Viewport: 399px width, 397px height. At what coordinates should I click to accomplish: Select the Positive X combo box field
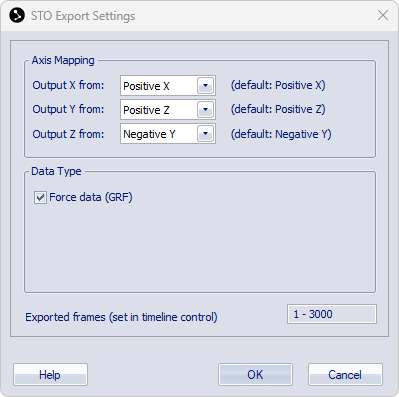(168, 86)
